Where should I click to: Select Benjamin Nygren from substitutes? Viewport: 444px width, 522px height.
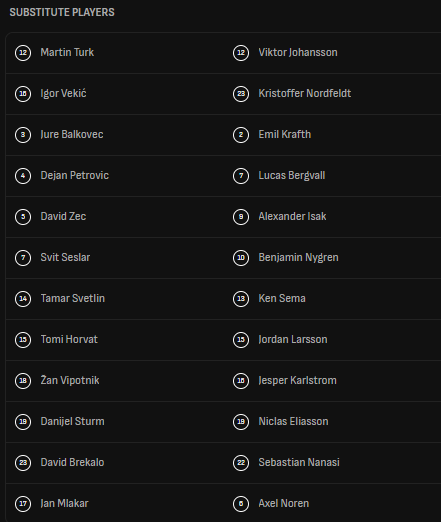(x=298, y=258)
